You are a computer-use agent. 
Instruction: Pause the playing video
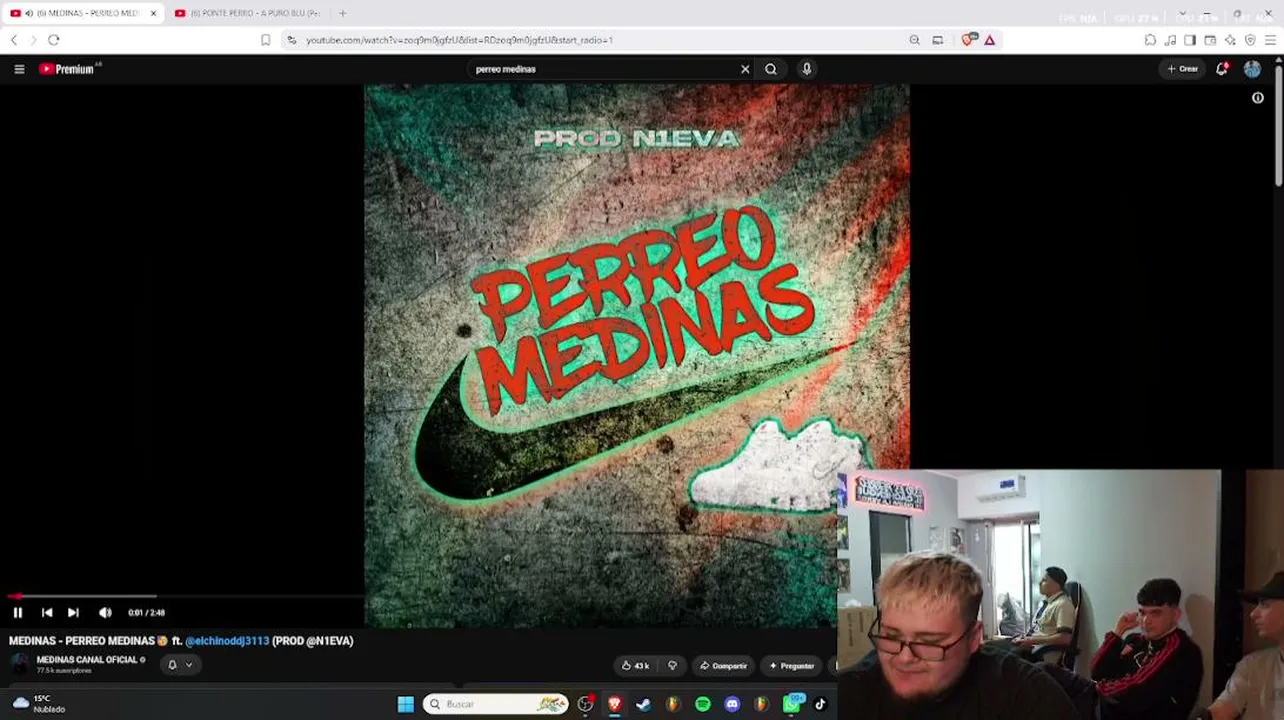click(18, 613)
